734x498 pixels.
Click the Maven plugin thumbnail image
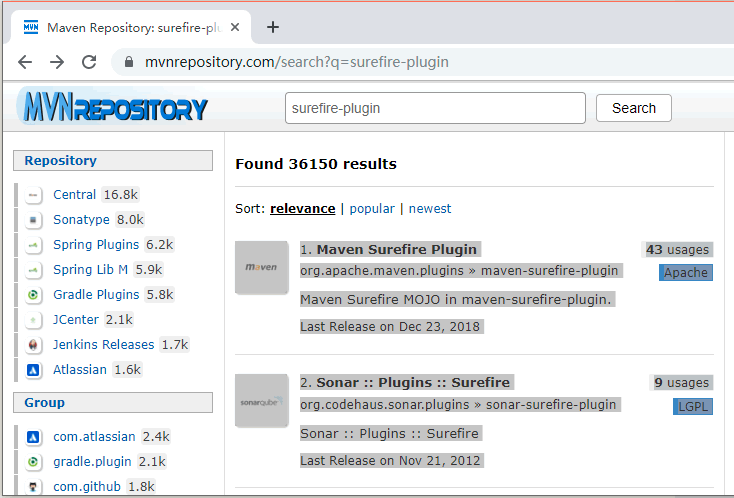click(x=261, y=267)
